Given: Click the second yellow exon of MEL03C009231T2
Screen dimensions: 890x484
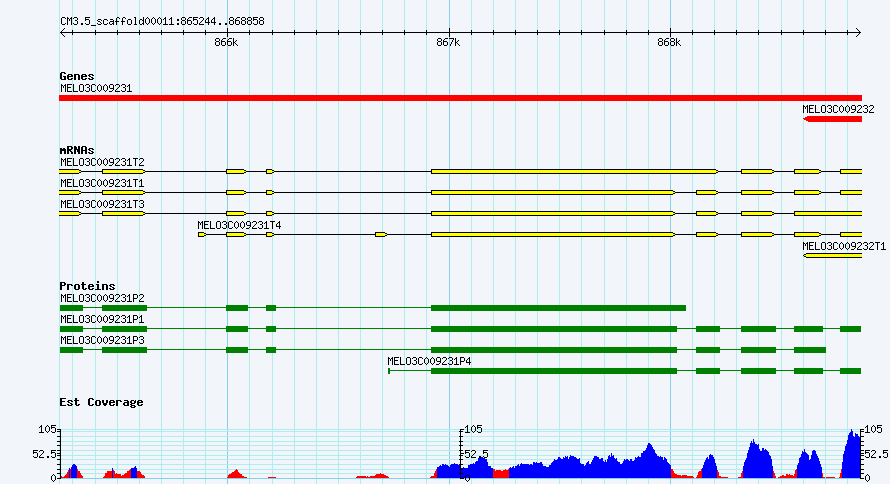Looking at the screenshot, I should [124, 171].
